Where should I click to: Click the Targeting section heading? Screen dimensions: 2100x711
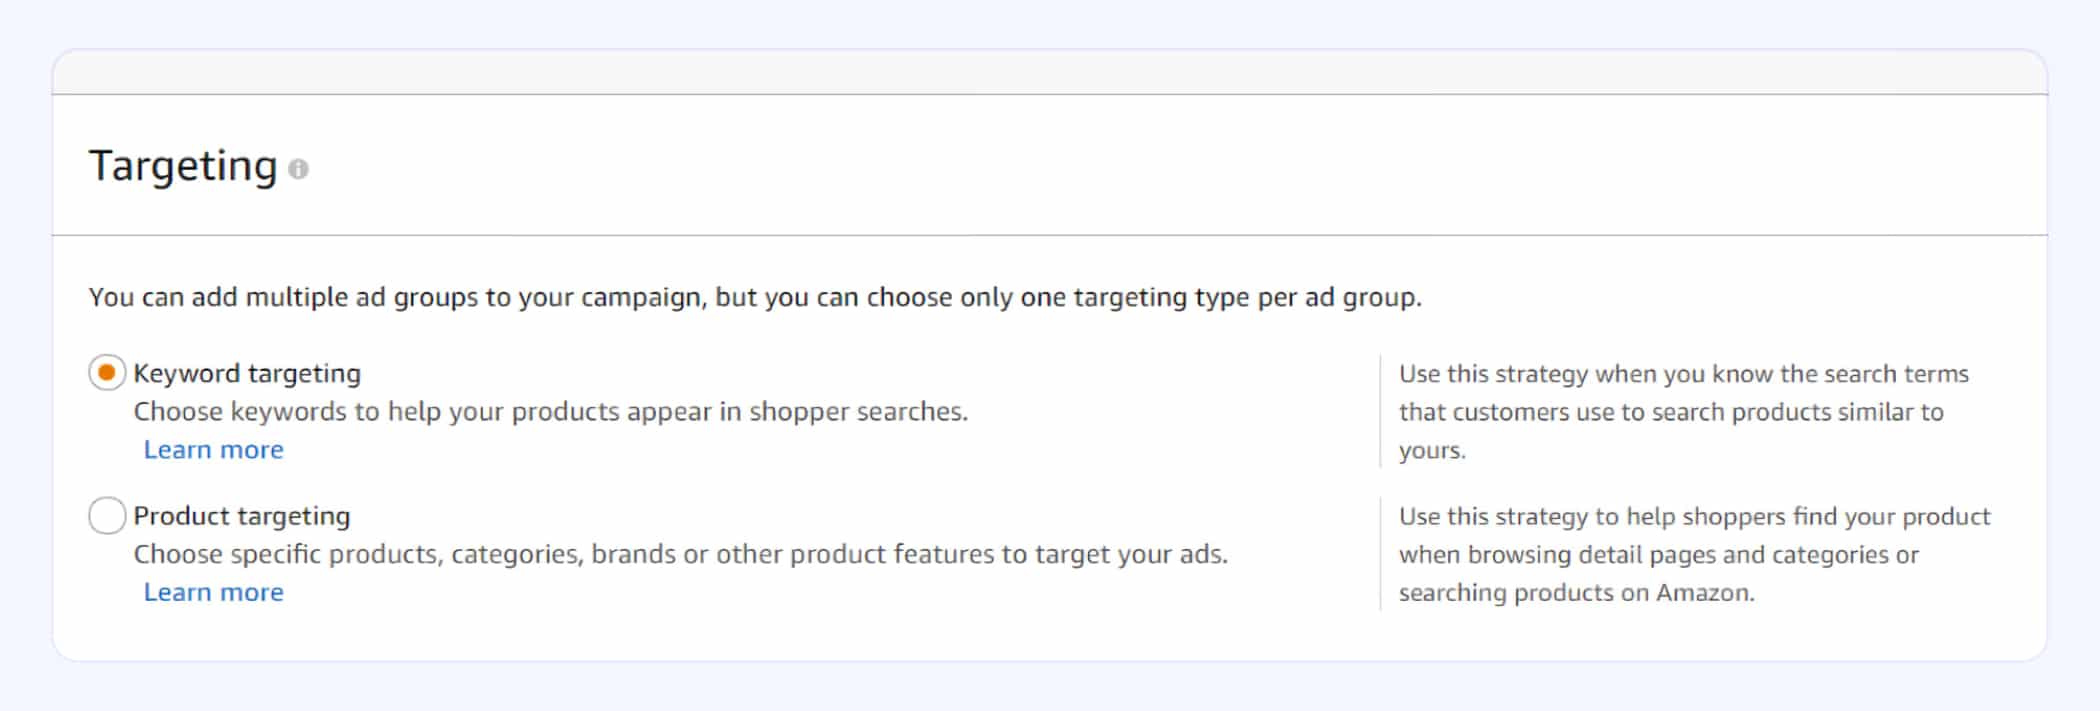point(183,166)
